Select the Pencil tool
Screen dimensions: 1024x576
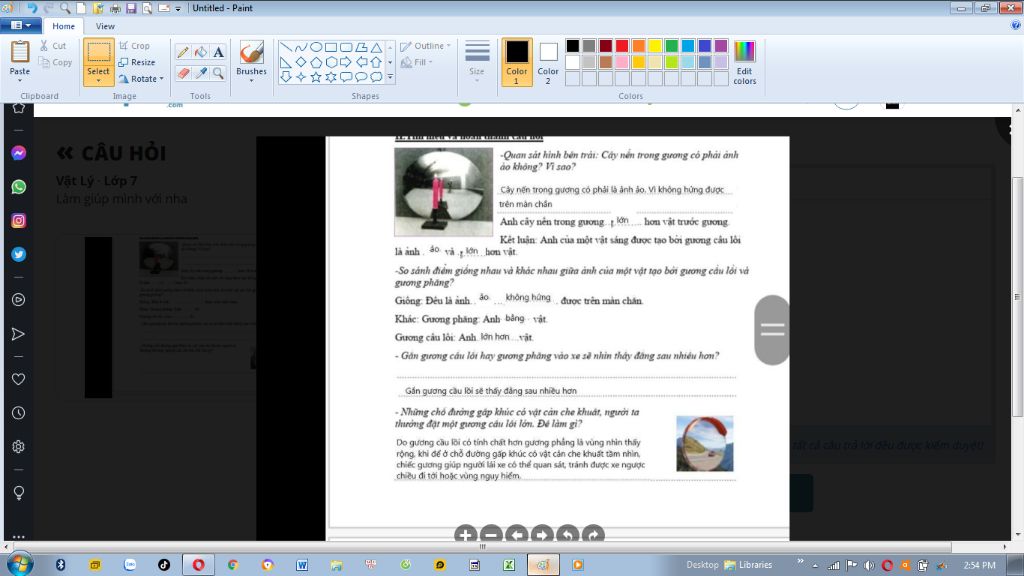coord(184,52)
